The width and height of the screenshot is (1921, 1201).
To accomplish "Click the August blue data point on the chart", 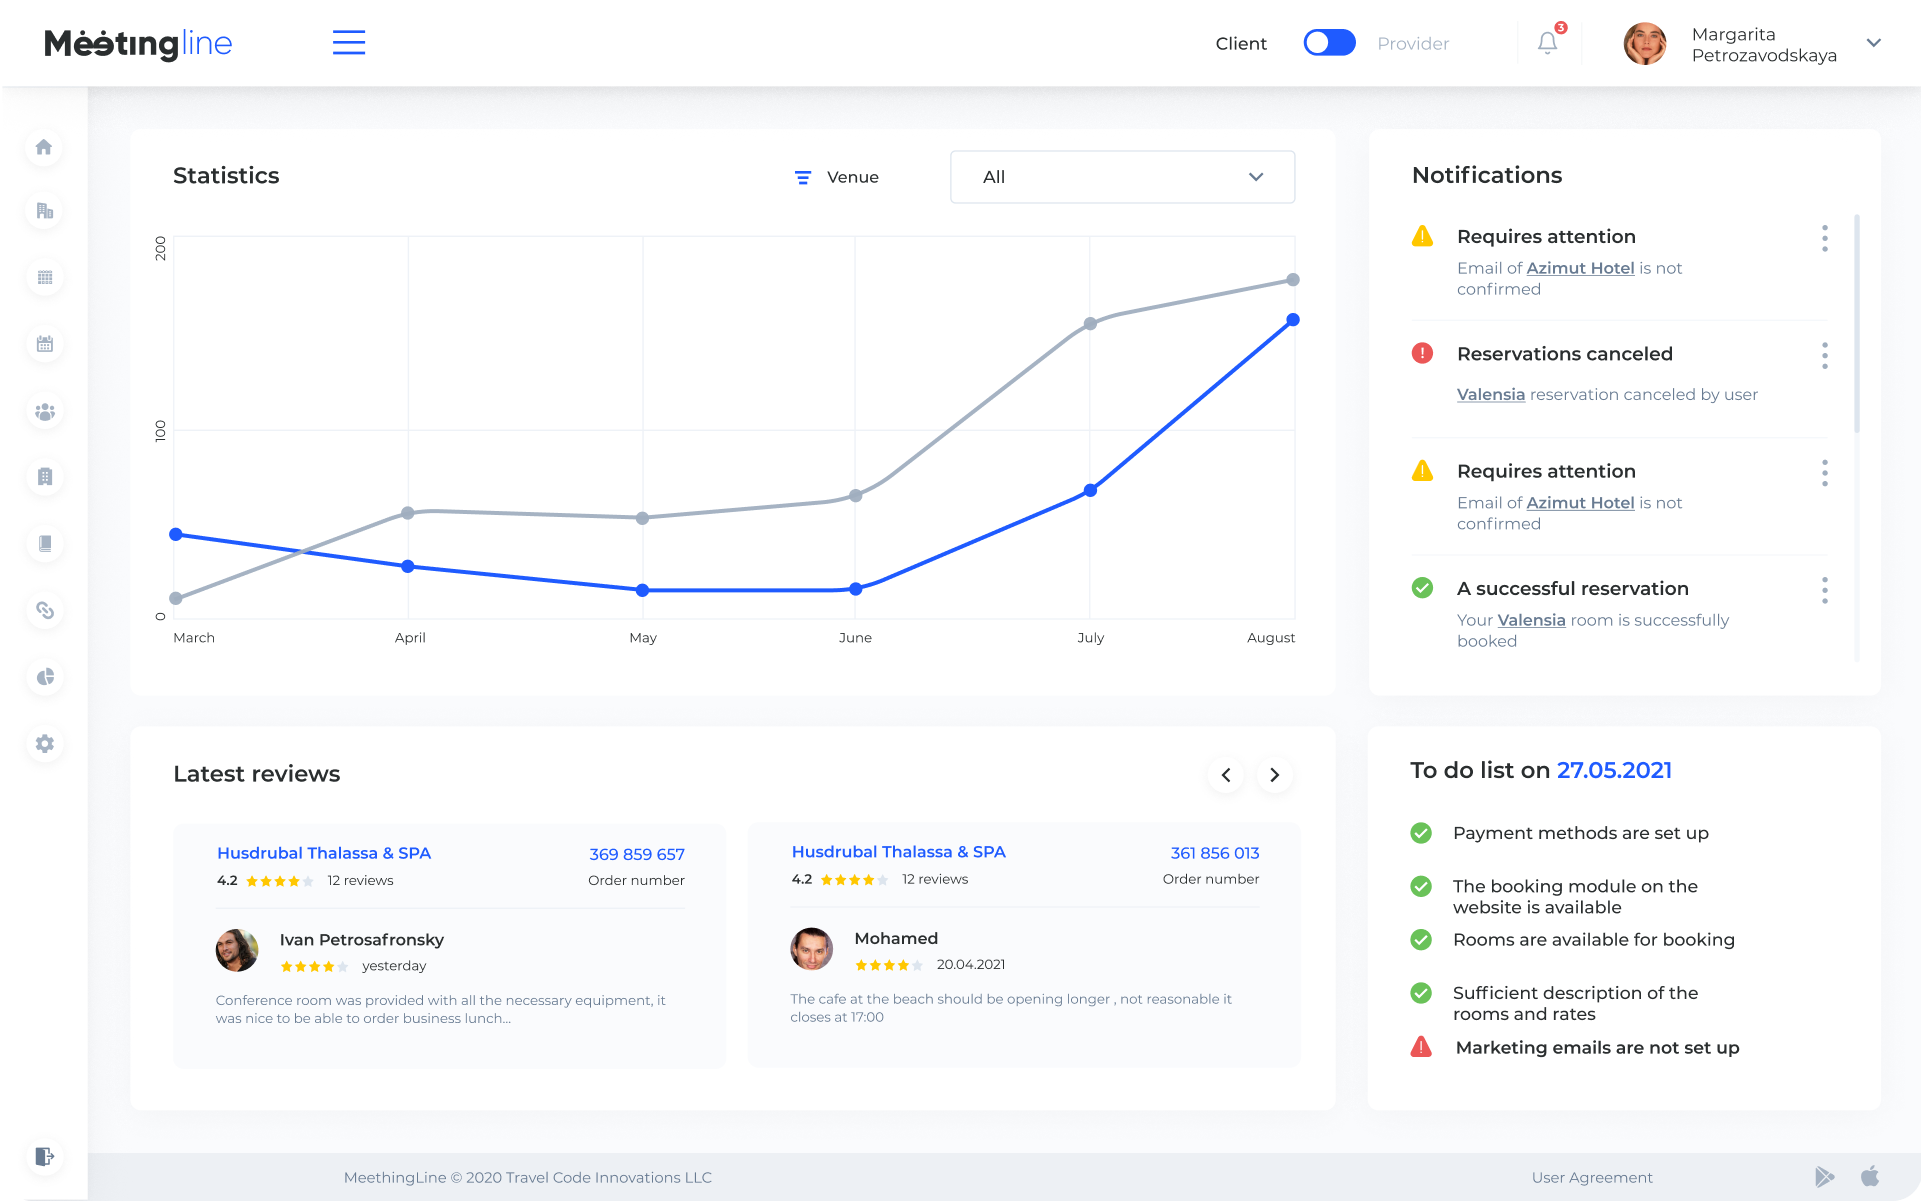I will tap(1292, 320).
